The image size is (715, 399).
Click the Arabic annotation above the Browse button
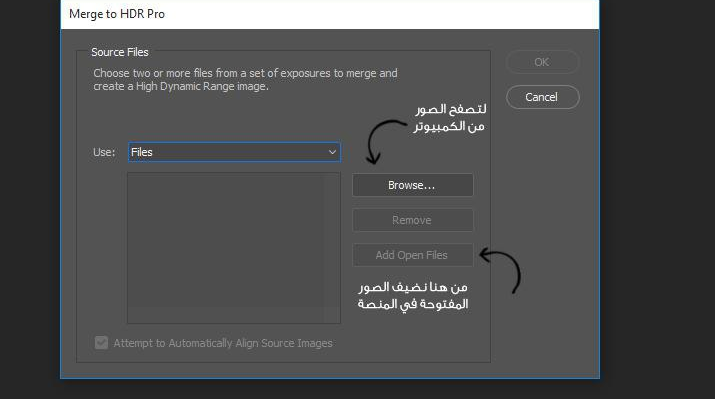[x=450, y=118]
